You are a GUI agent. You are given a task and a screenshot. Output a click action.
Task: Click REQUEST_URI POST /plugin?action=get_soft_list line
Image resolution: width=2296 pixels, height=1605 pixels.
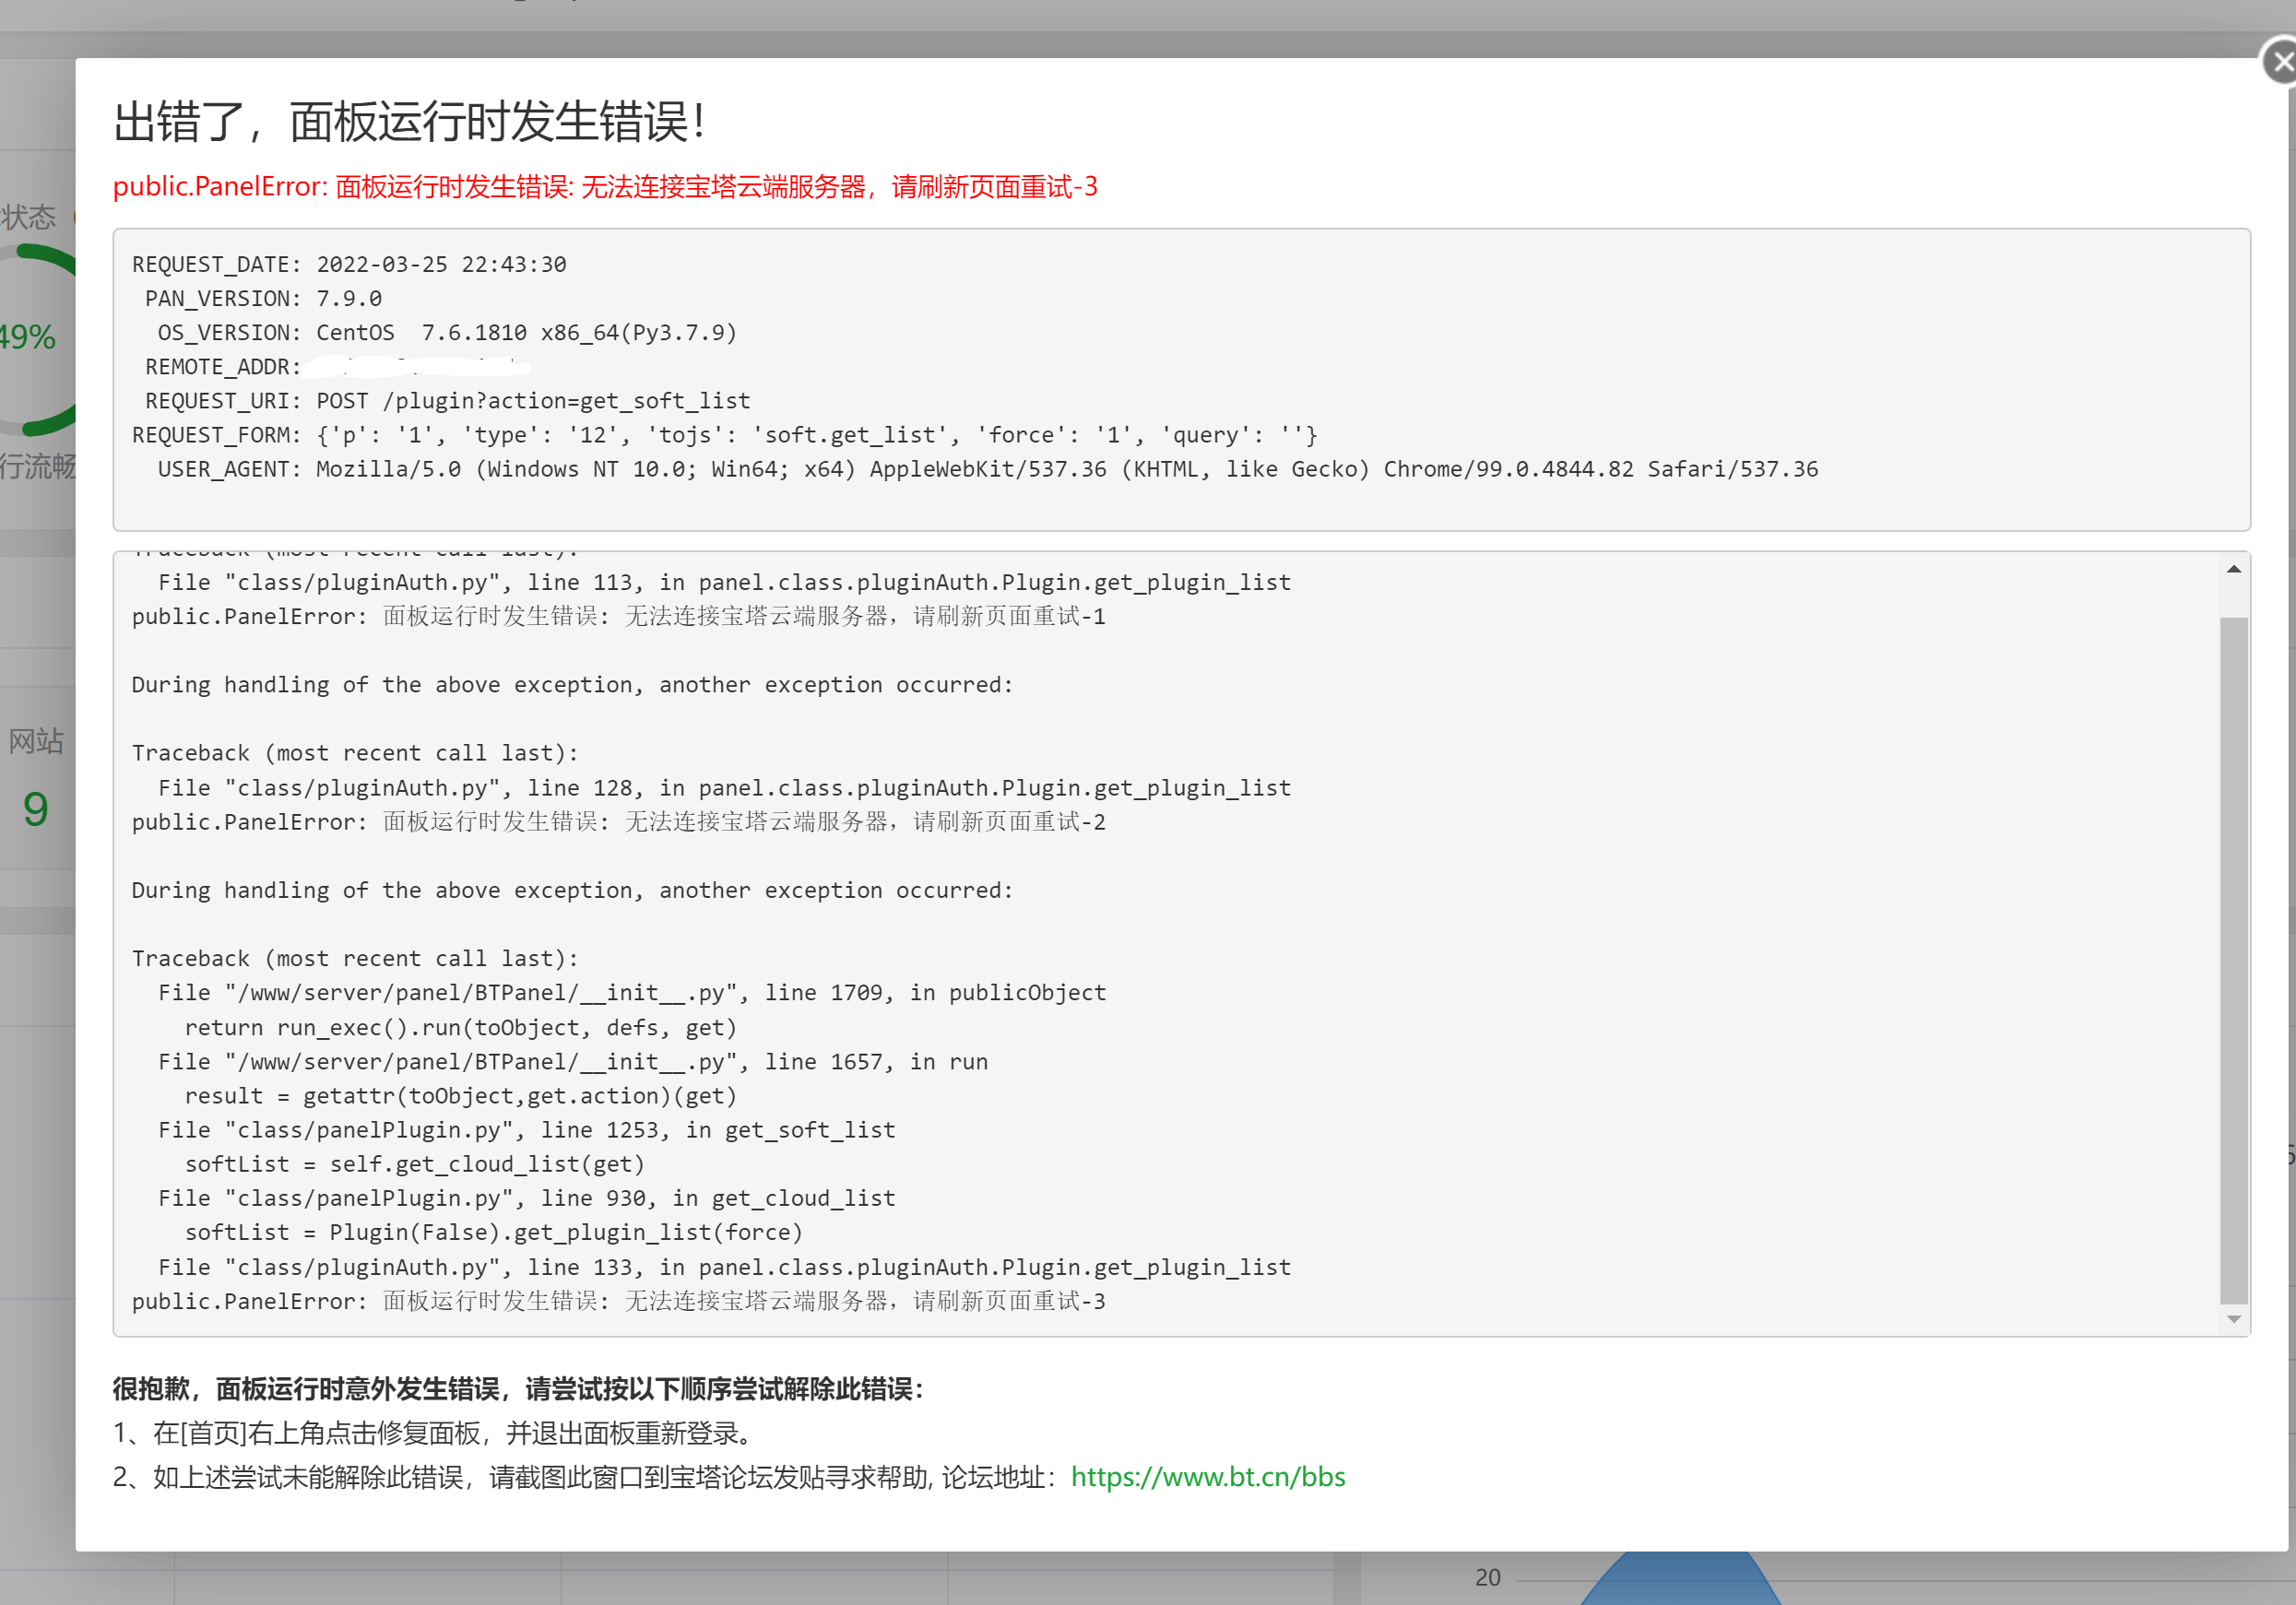[x=447, y=401]
